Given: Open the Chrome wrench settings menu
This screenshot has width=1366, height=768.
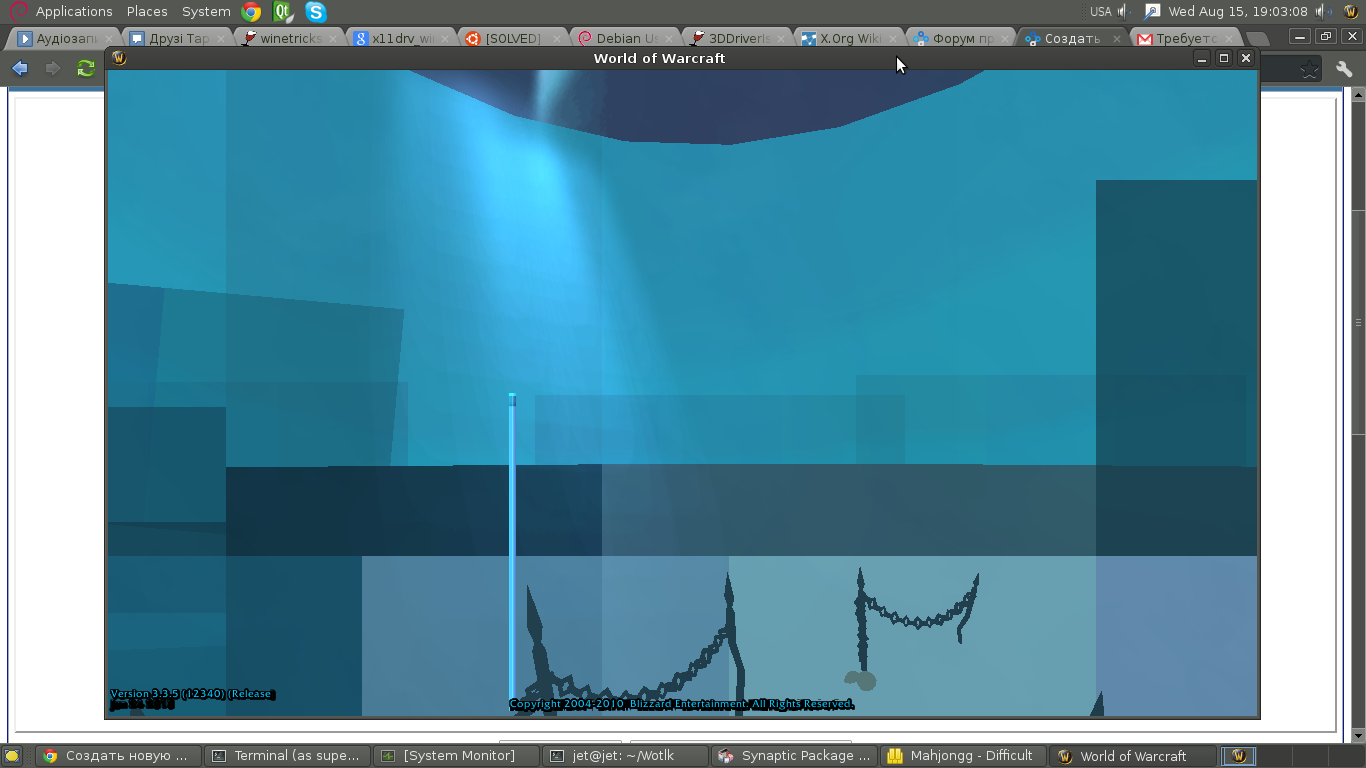Looking at the screenshot, I should point(1344,69).
